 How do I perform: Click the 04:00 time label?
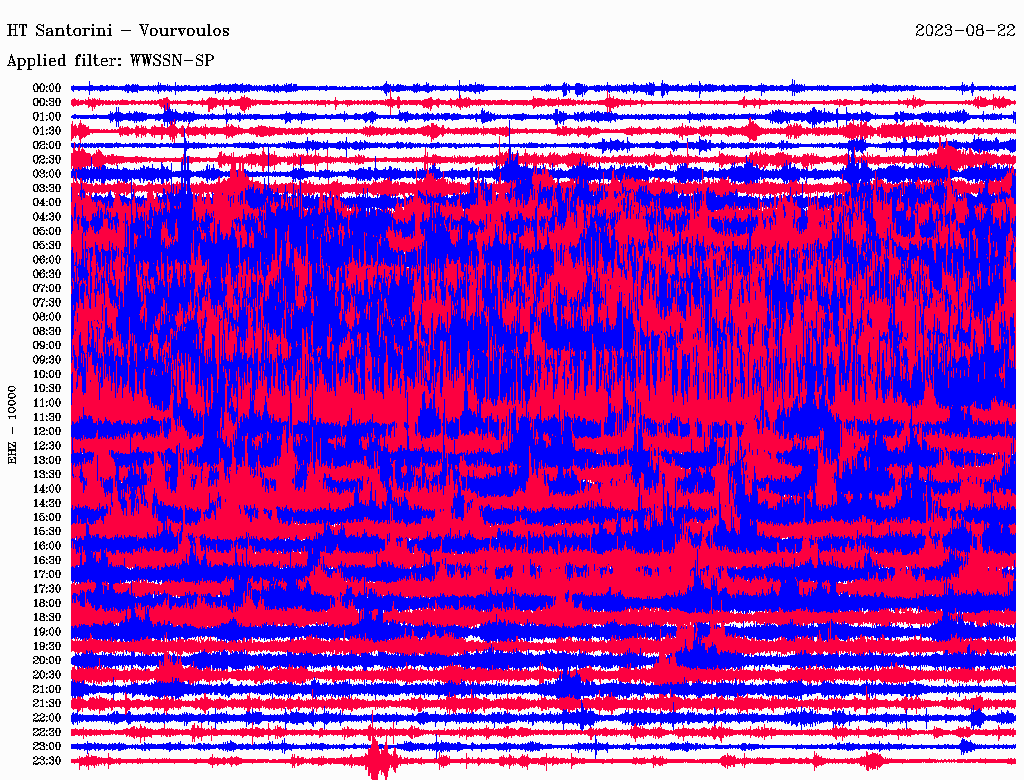click(47, 203)
